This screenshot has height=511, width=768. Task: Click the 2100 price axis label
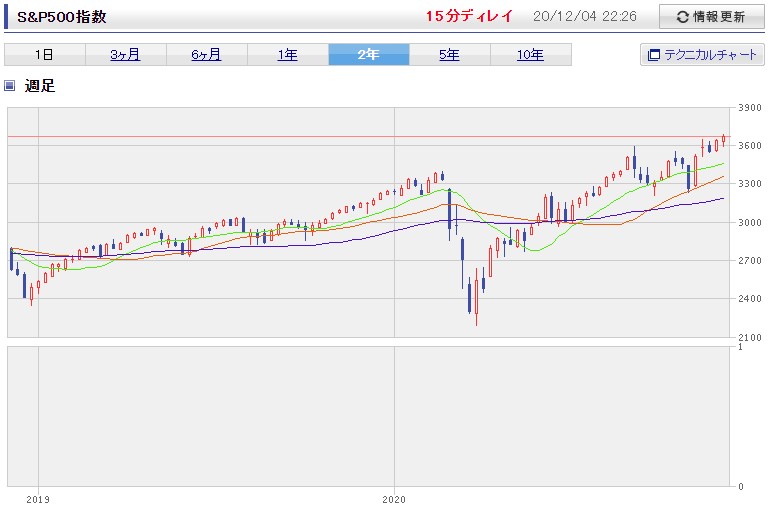pyautogui.click(x=750, y=337)
